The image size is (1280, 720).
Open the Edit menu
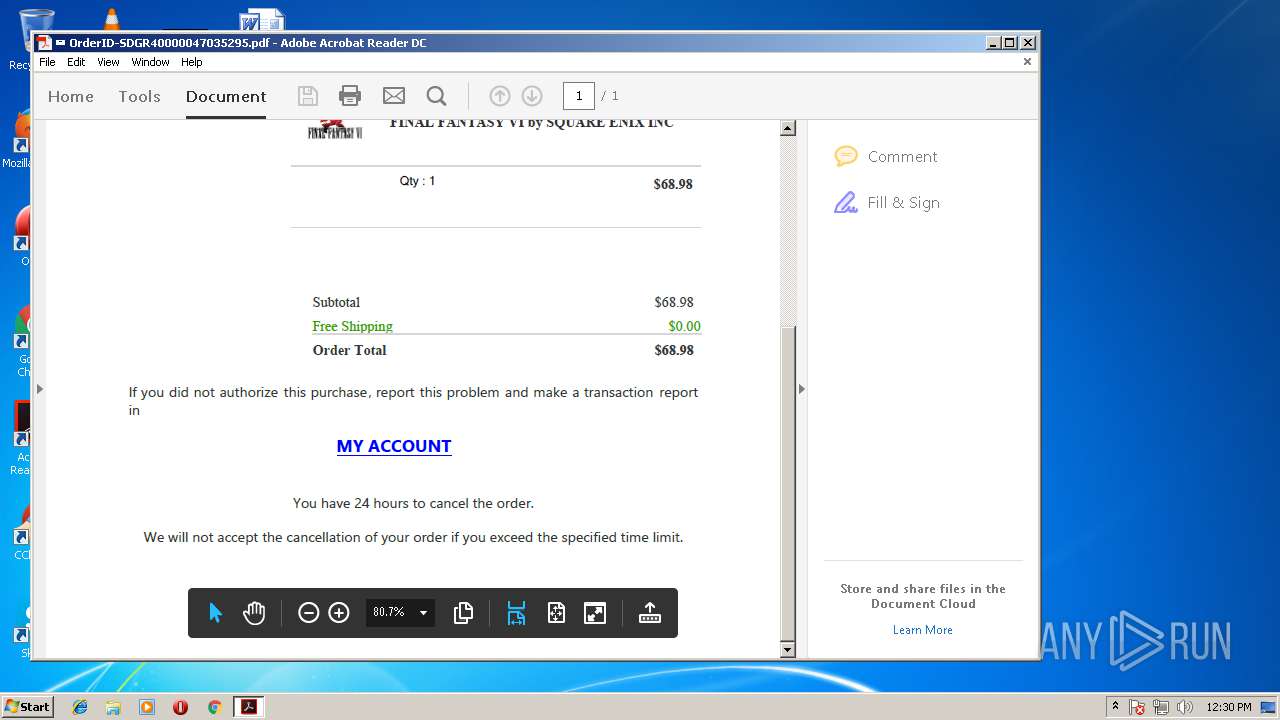click(76, 62)
